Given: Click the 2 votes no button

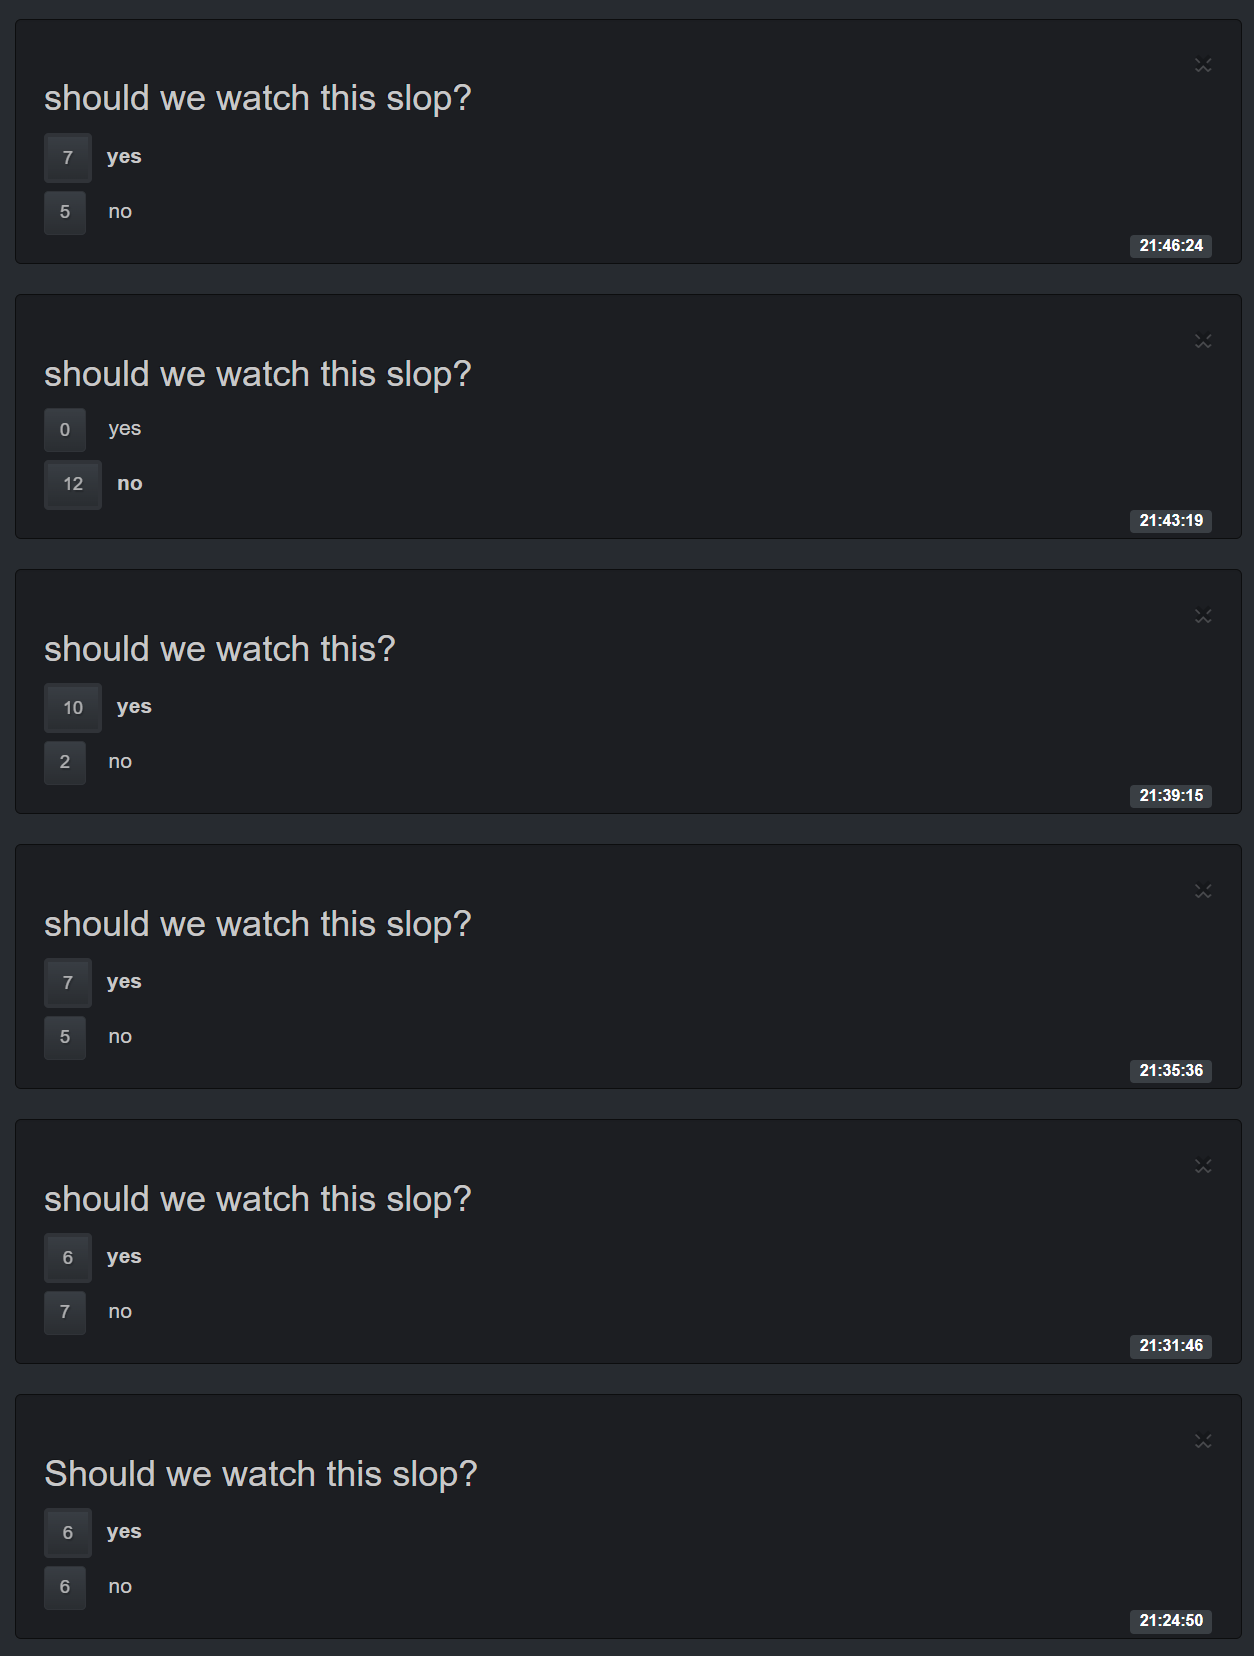Looking at the screenshot, I should pyautogui.click(x=65, y=762).
